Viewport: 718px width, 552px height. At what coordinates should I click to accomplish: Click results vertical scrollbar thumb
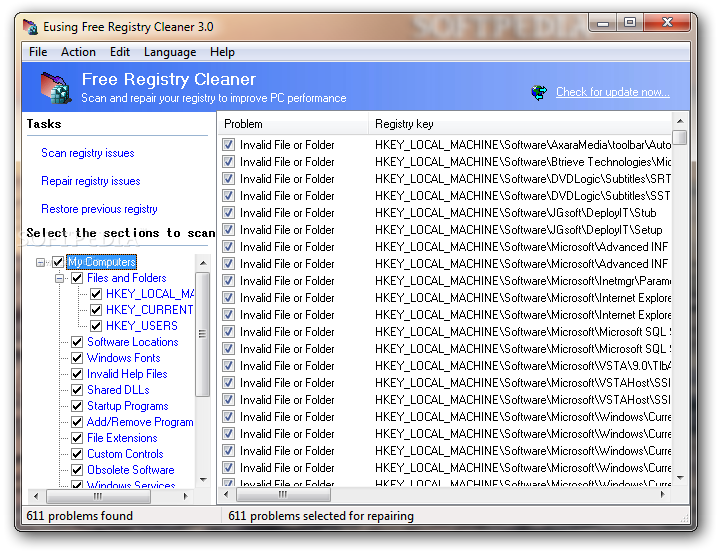click(x=680, y=138)
